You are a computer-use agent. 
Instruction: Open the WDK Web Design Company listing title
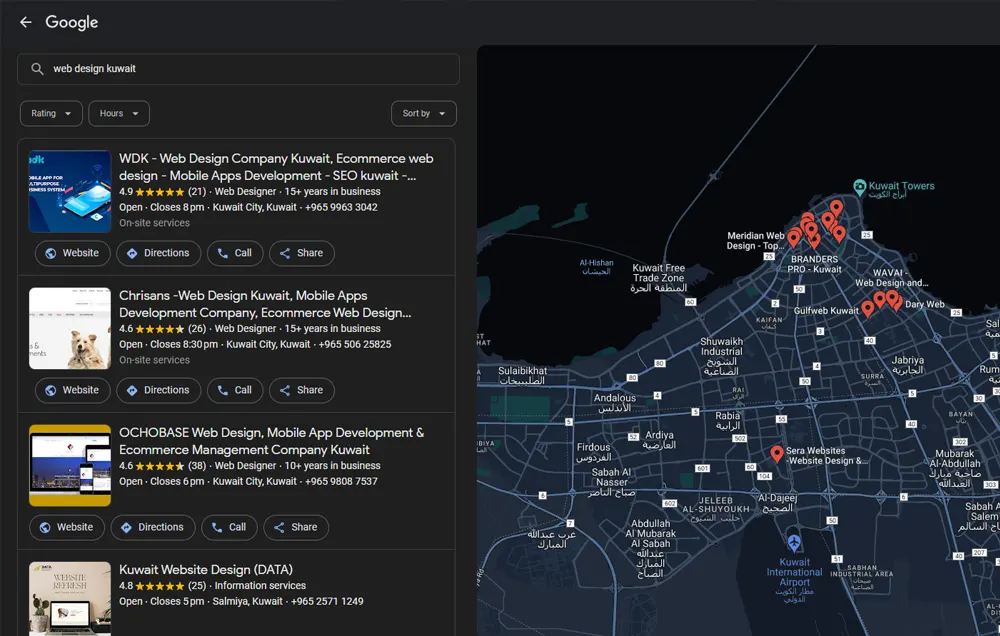pos(276,167)
